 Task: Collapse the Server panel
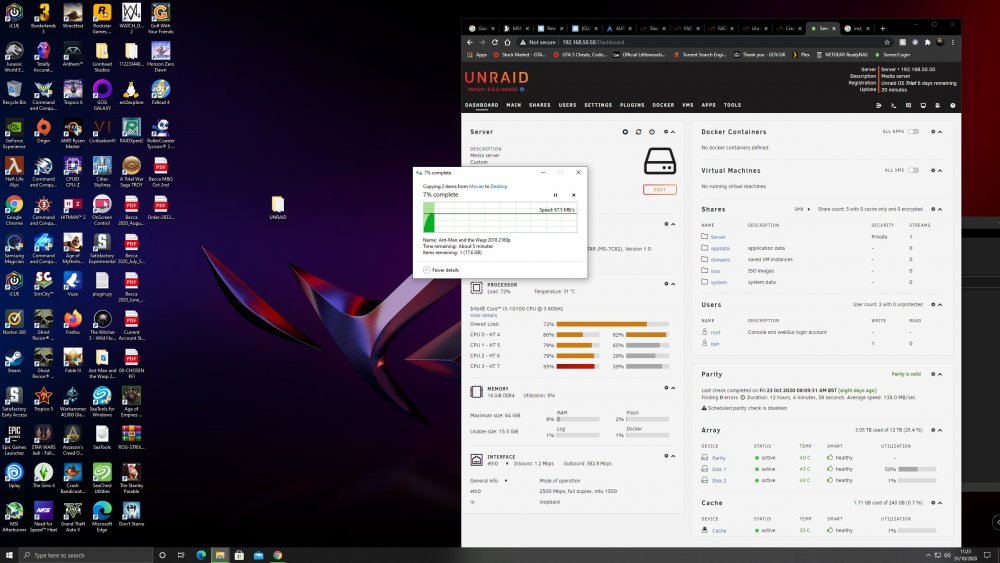[673, 132]
